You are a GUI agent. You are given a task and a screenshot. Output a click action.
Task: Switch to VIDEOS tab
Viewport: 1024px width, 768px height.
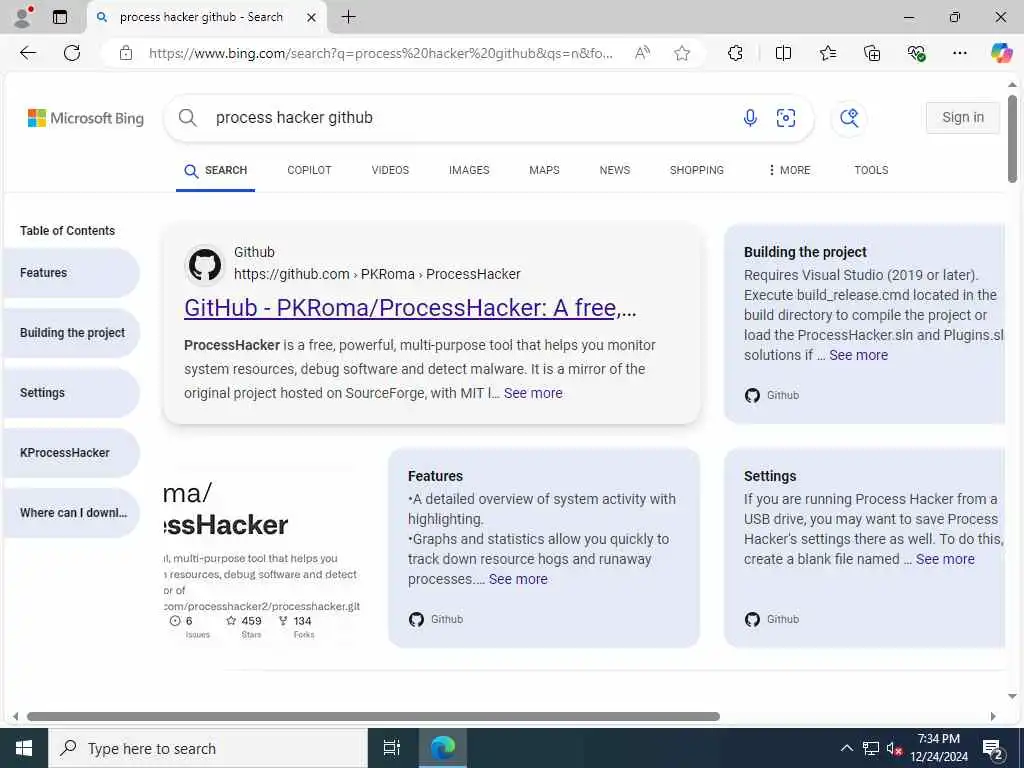pos(390,170)
